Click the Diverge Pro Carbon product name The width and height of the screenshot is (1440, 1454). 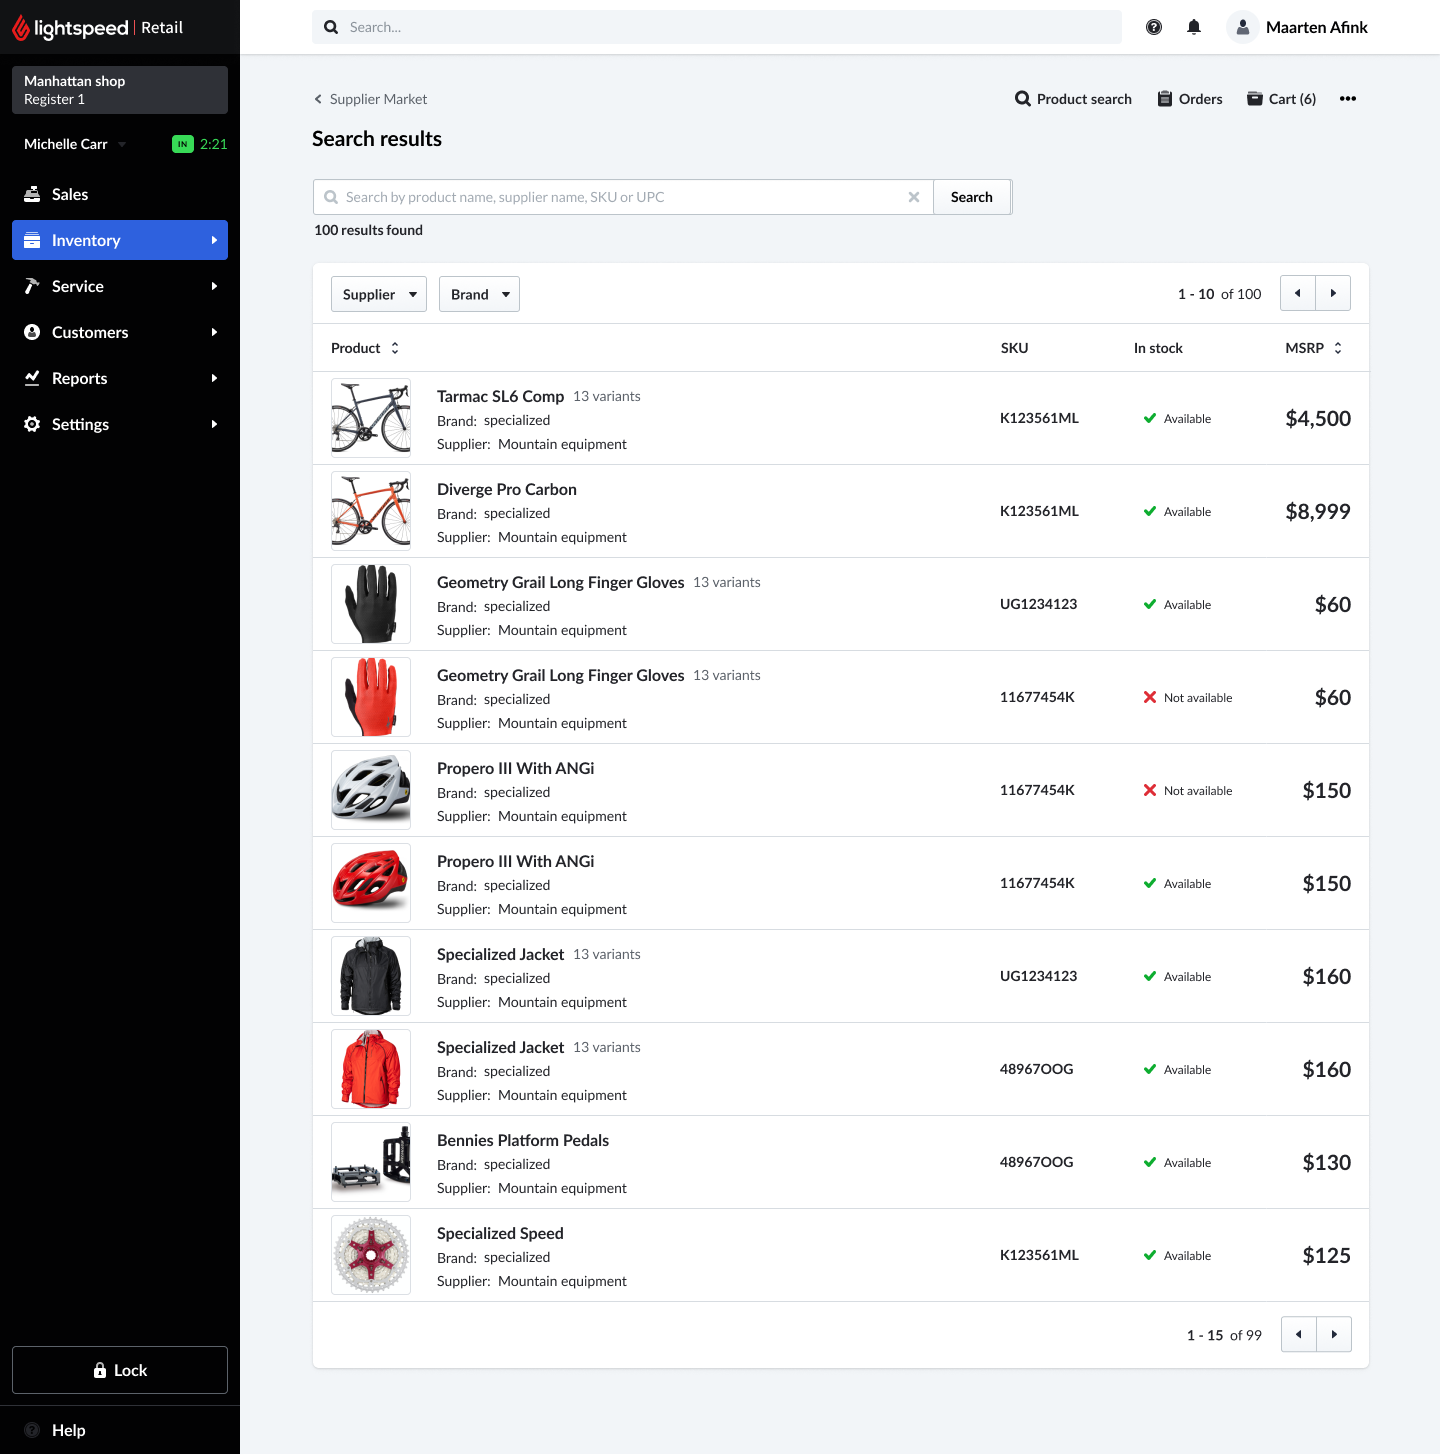[x=507, y=489]
